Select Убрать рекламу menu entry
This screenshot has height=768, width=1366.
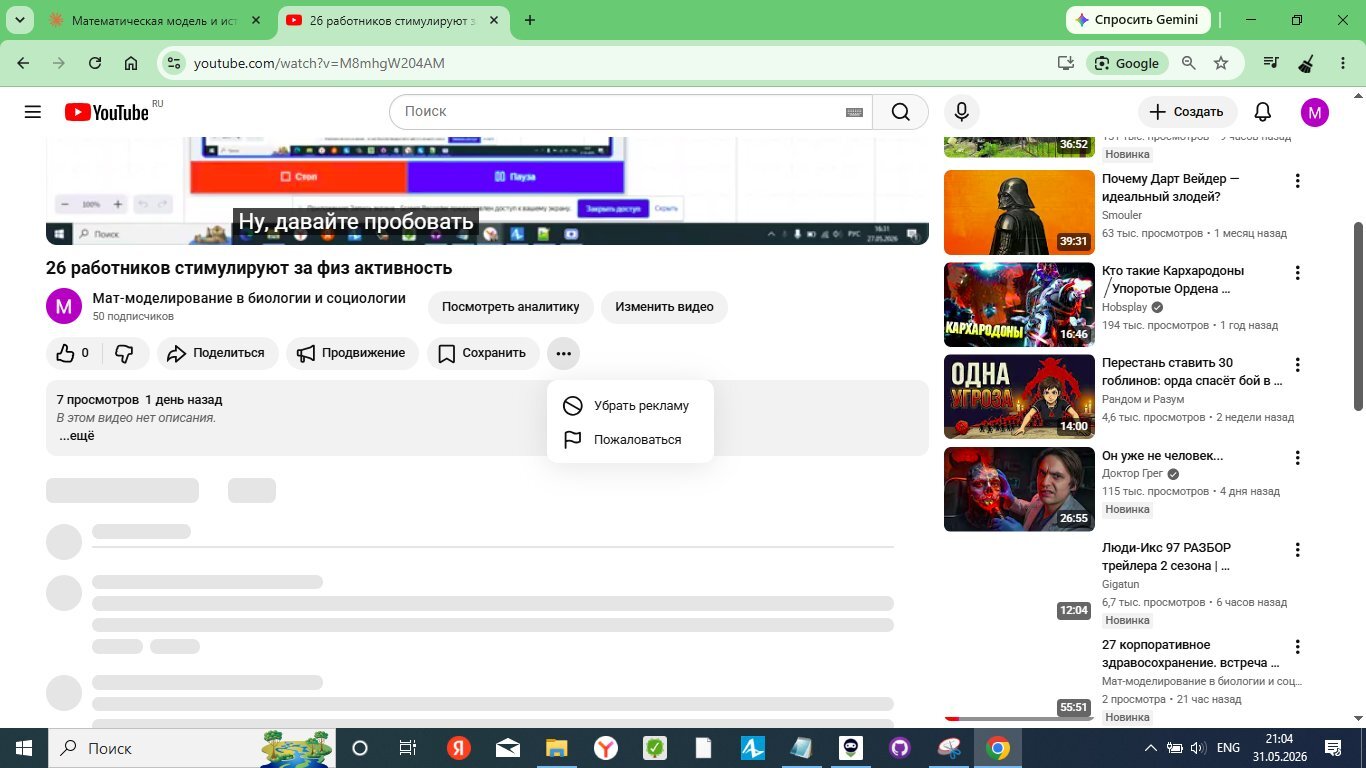pyautogui.click(x=630, y=406)
